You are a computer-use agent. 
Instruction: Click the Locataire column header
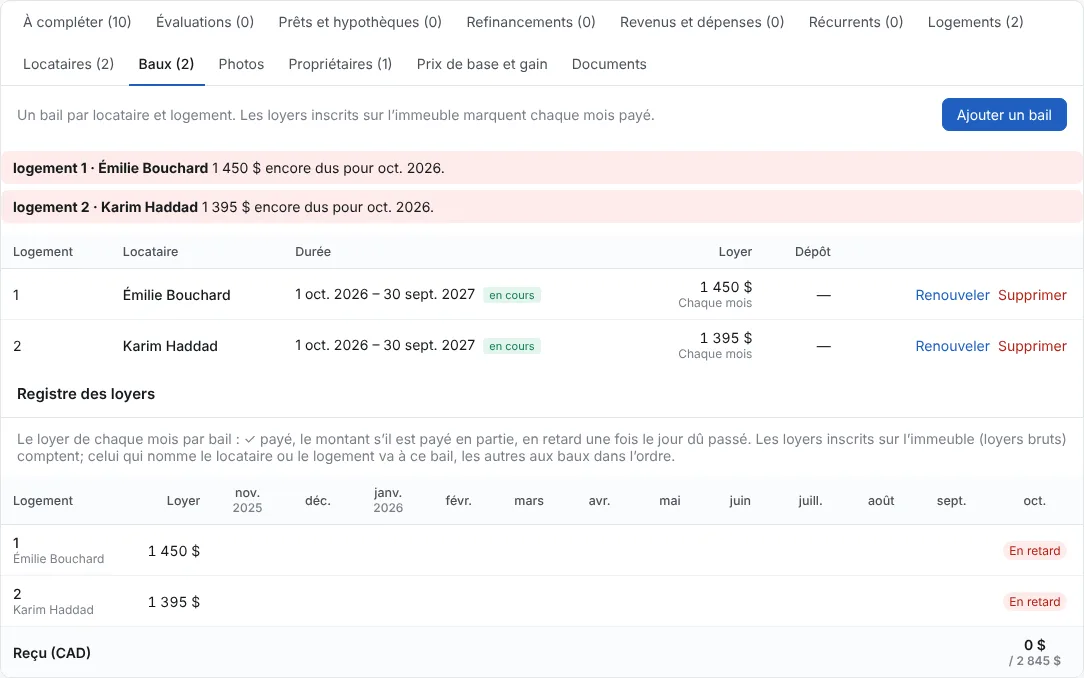pos(150,252)
